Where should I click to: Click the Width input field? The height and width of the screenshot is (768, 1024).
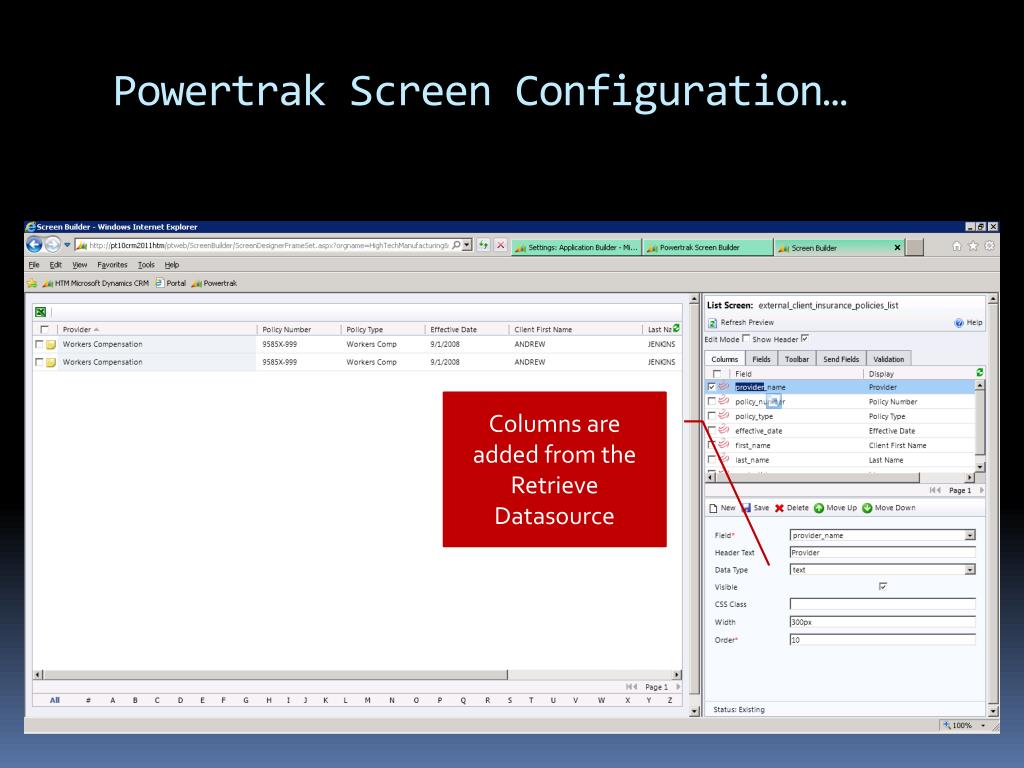[x=882, y=622]
